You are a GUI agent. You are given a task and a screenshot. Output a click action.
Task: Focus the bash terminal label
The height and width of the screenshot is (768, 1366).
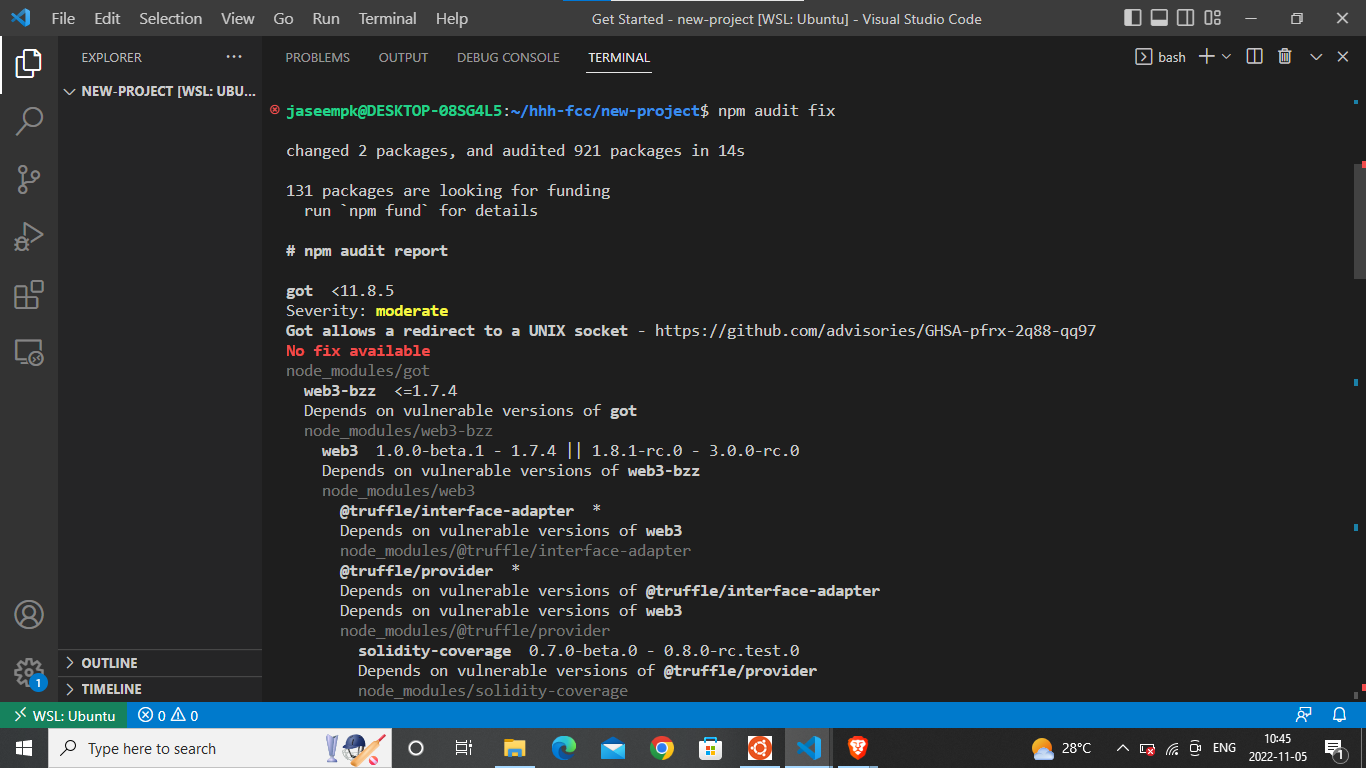(x=1161, y=57)
